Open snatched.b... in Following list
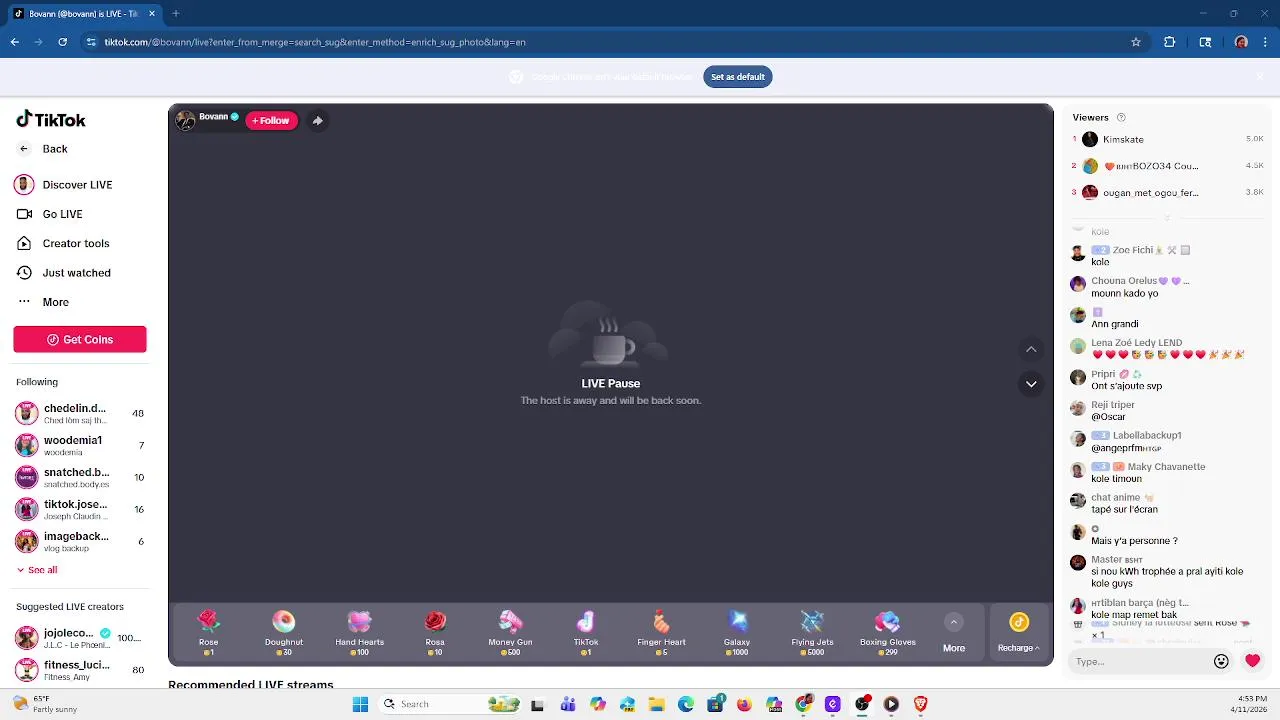 [x=80, y=477]
